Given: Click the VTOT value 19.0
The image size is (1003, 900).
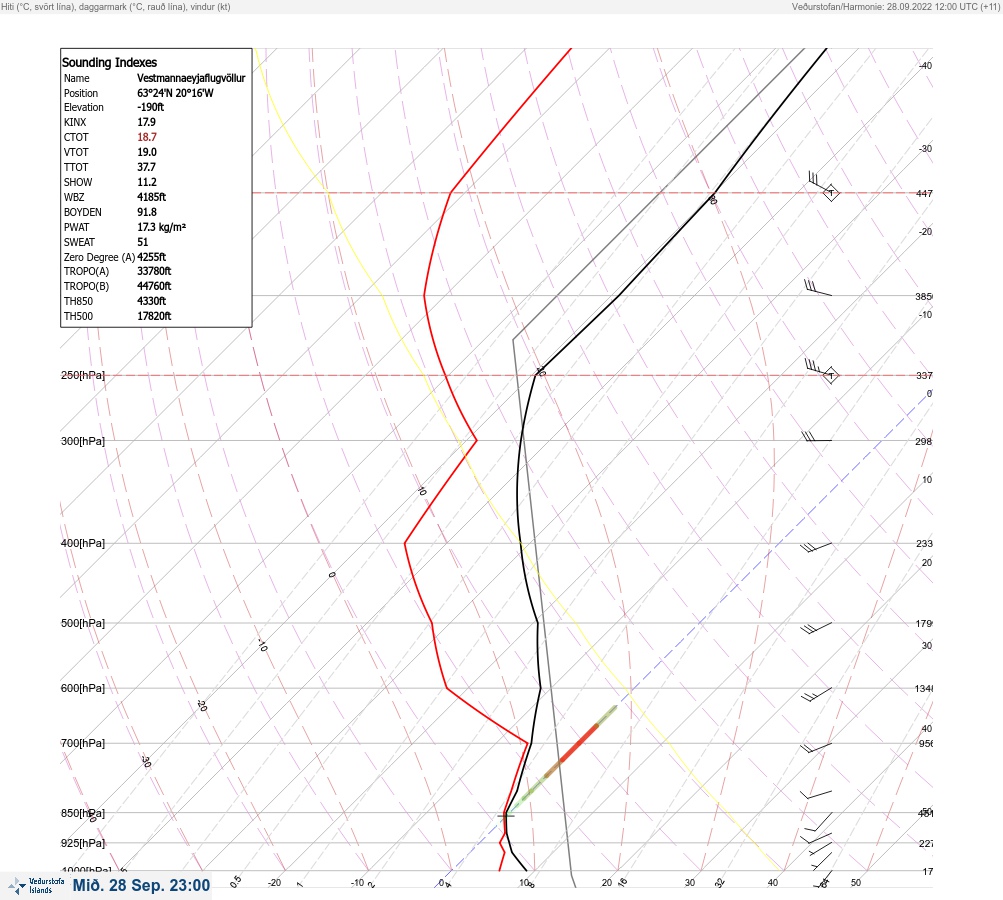Looking at the screenshot, I should click(146, 152).
